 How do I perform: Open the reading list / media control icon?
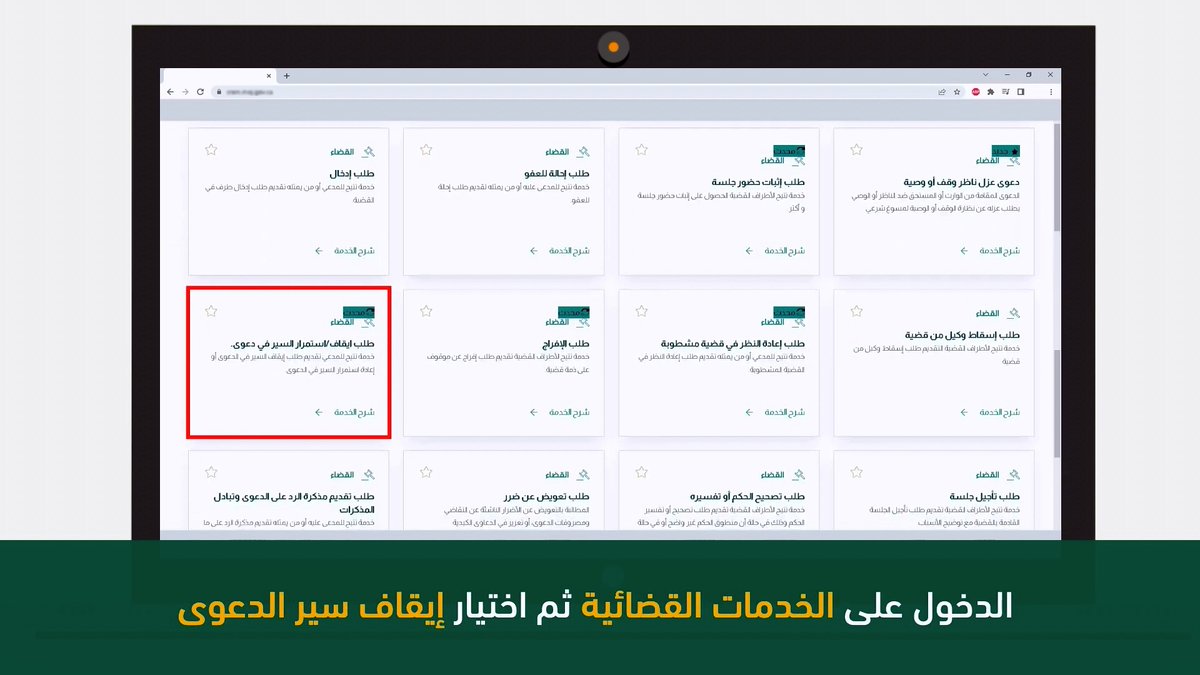click(x=1005, y=91)
